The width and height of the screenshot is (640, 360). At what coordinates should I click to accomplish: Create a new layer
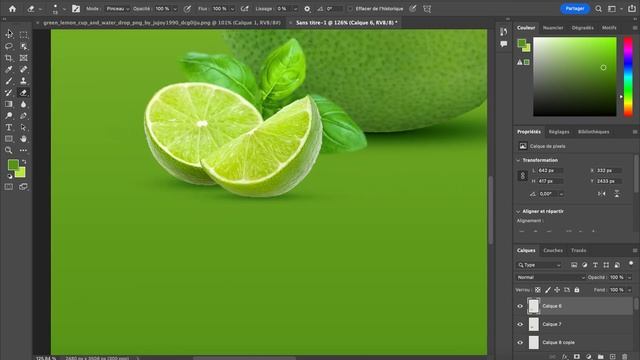click(x=613, y=357)
